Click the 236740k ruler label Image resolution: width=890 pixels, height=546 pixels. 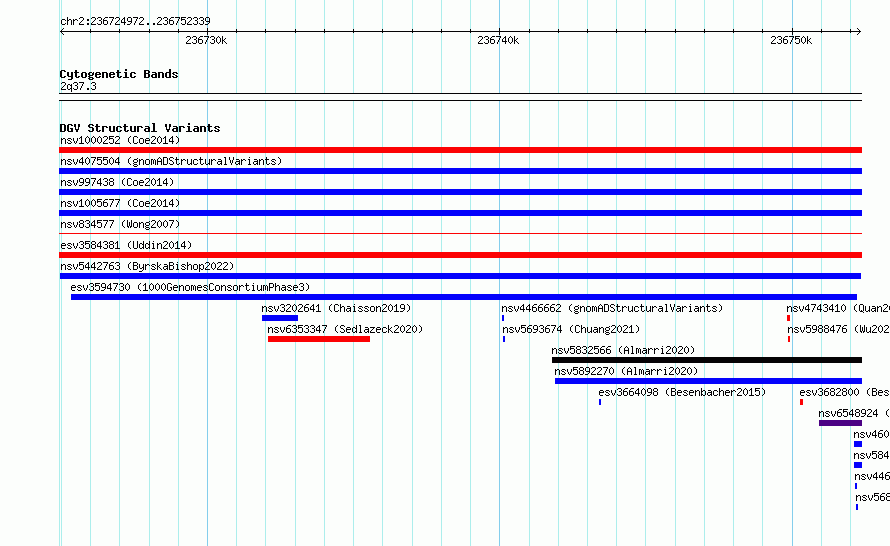[498, 40]
